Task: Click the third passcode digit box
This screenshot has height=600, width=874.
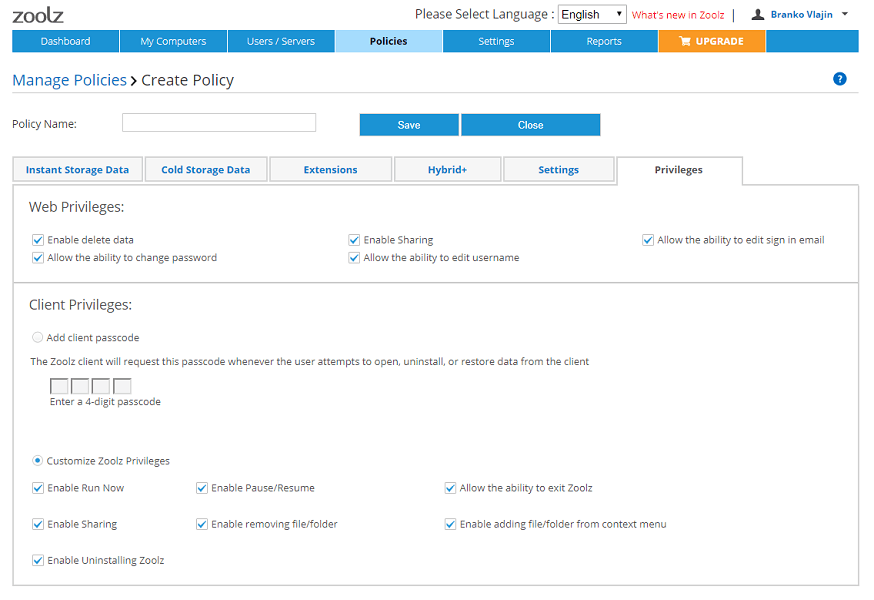Action: click(101, 386)
